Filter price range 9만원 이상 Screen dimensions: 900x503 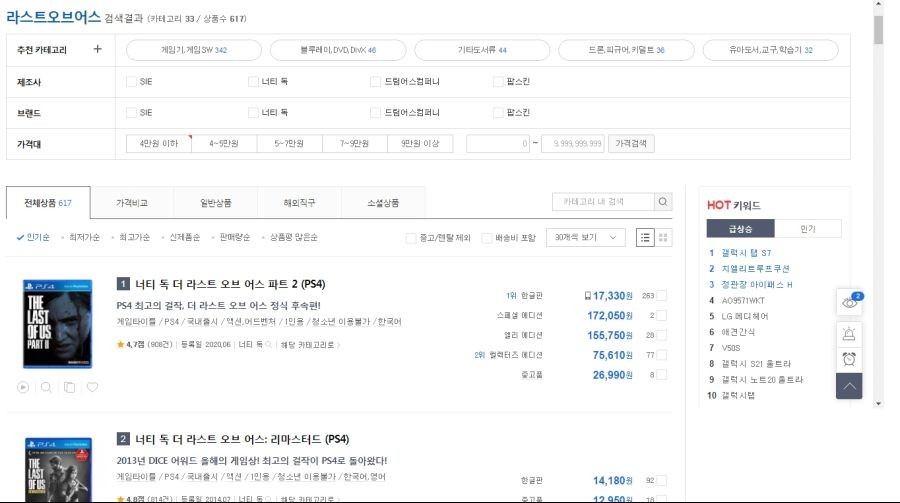coord(420,144)
